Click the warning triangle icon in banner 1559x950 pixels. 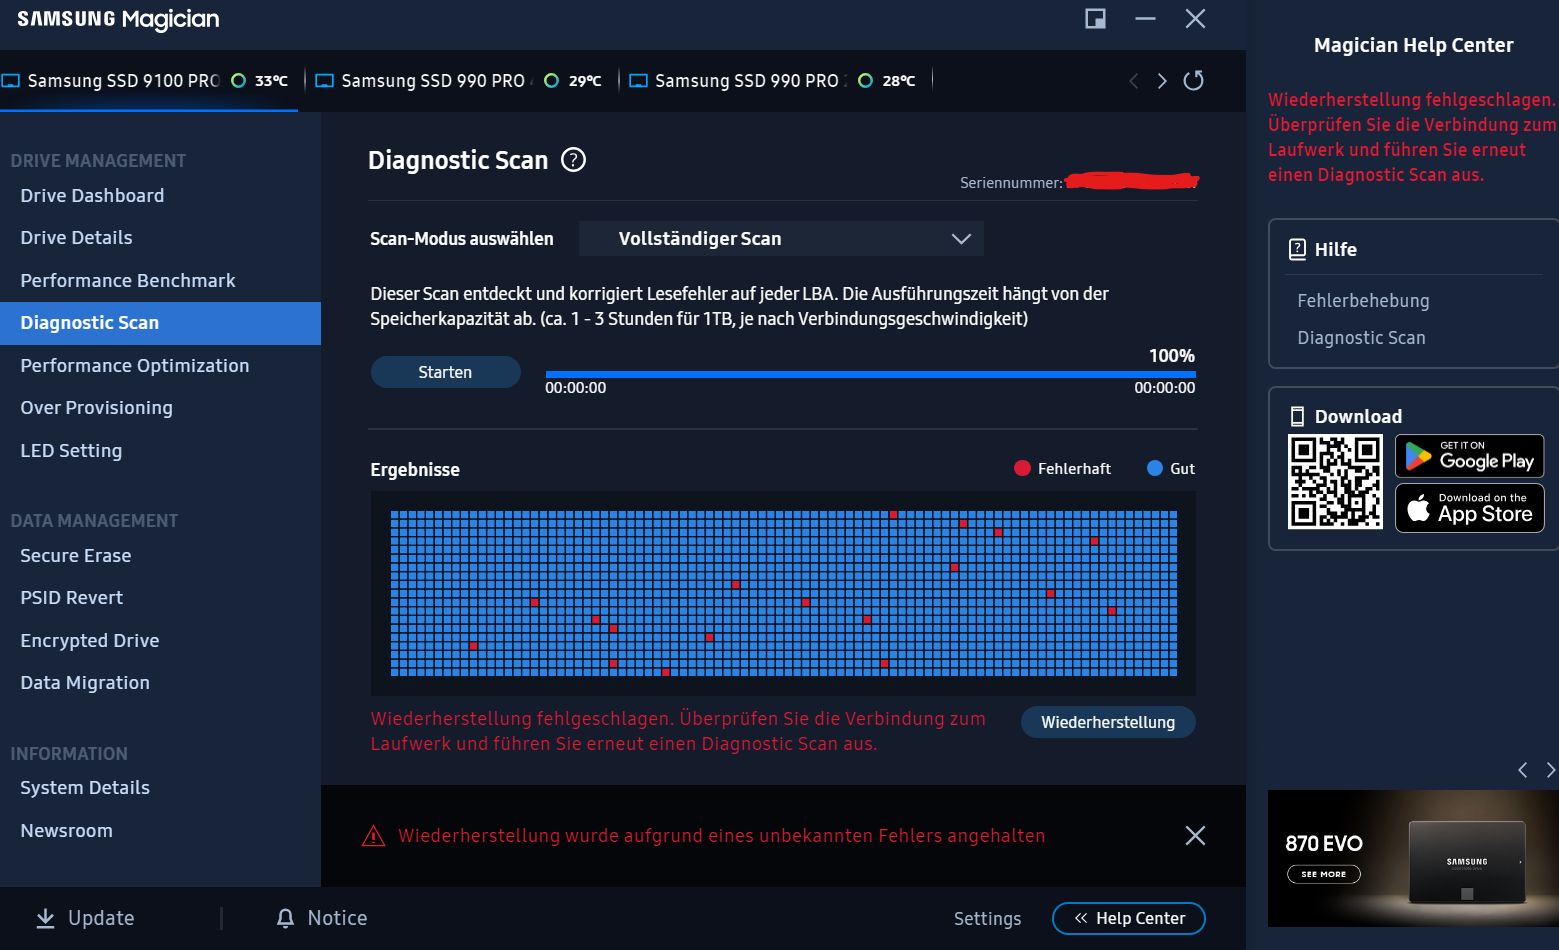pyautogui.click(x=373, y=836)
